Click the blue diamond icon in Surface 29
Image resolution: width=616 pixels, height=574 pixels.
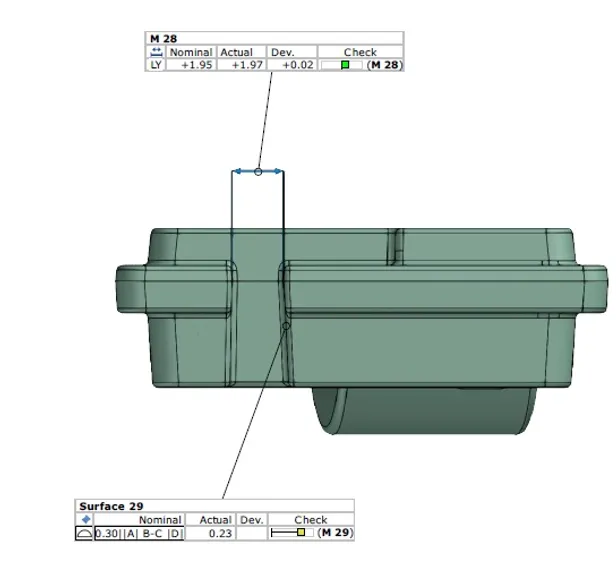[x=85, y=520]
